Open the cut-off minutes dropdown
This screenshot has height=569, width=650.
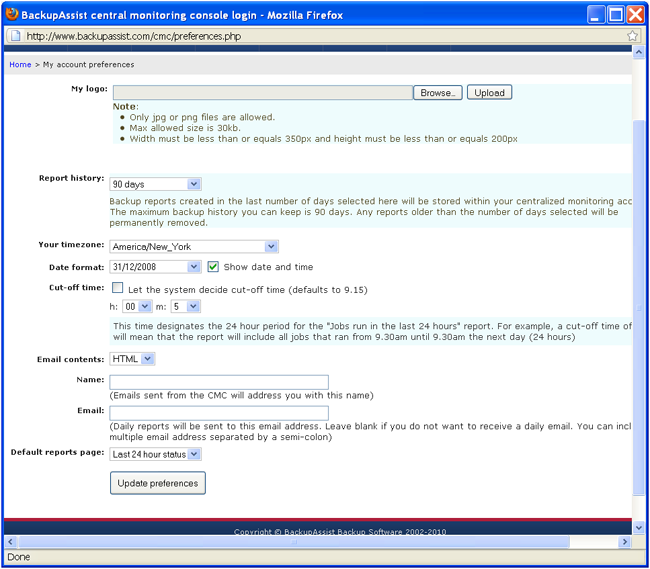(x=186, y=306)
